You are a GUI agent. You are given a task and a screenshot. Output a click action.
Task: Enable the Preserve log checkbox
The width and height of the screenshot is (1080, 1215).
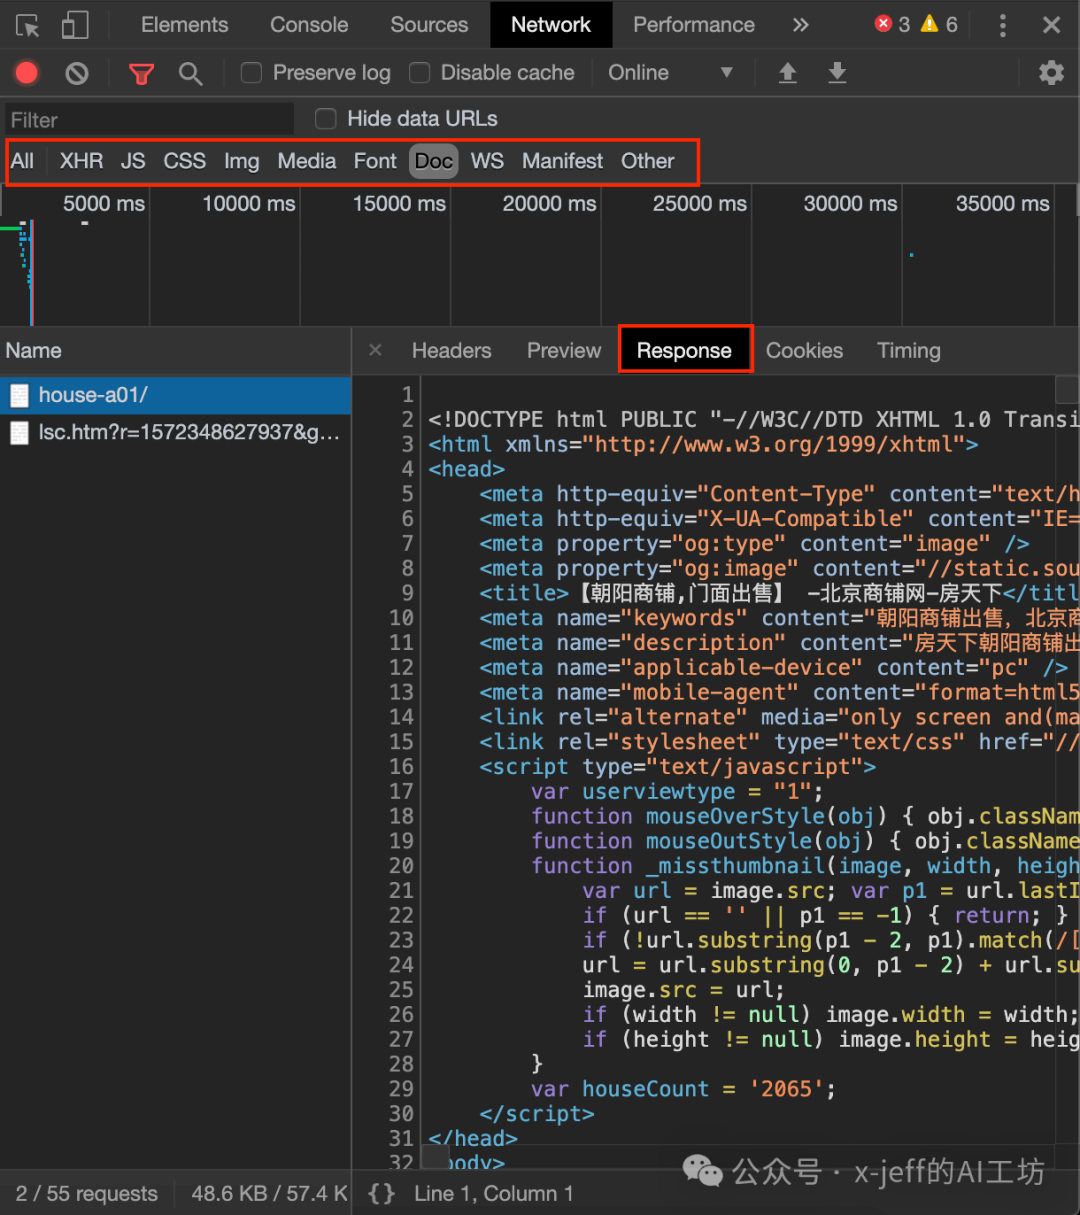252,72
